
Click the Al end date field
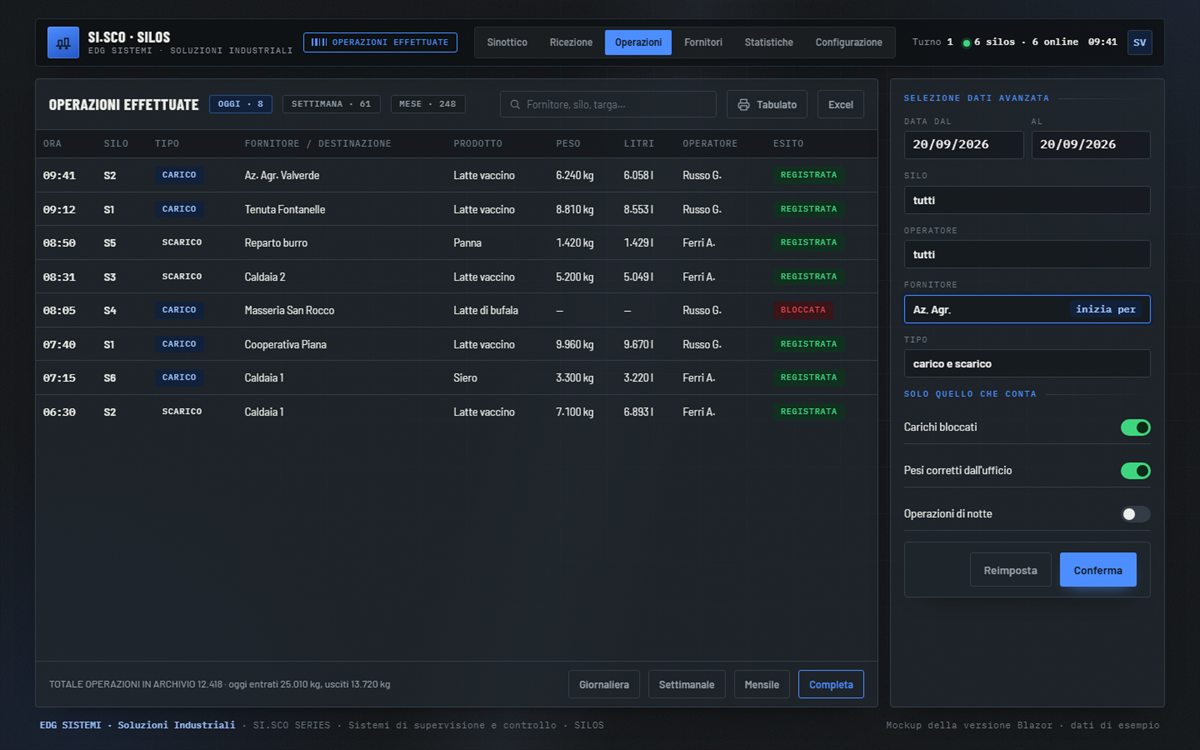(1091, 145)
